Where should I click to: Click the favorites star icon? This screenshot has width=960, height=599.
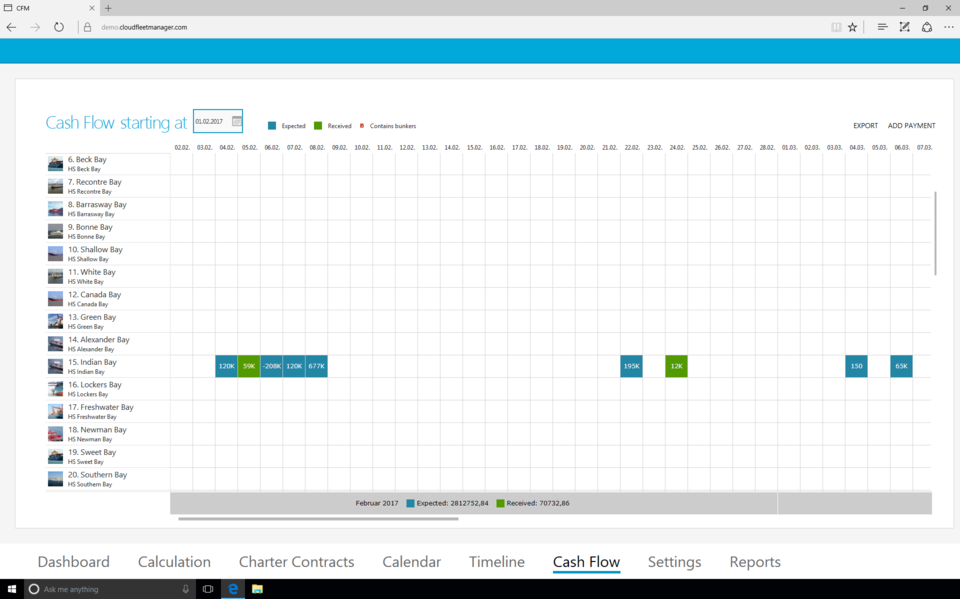click(852, 27)
